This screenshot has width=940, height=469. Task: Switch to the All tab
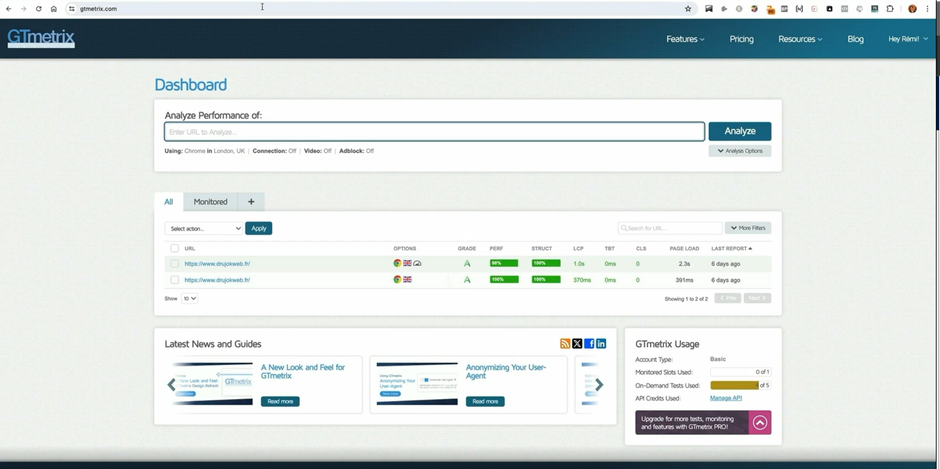(168, 202)
